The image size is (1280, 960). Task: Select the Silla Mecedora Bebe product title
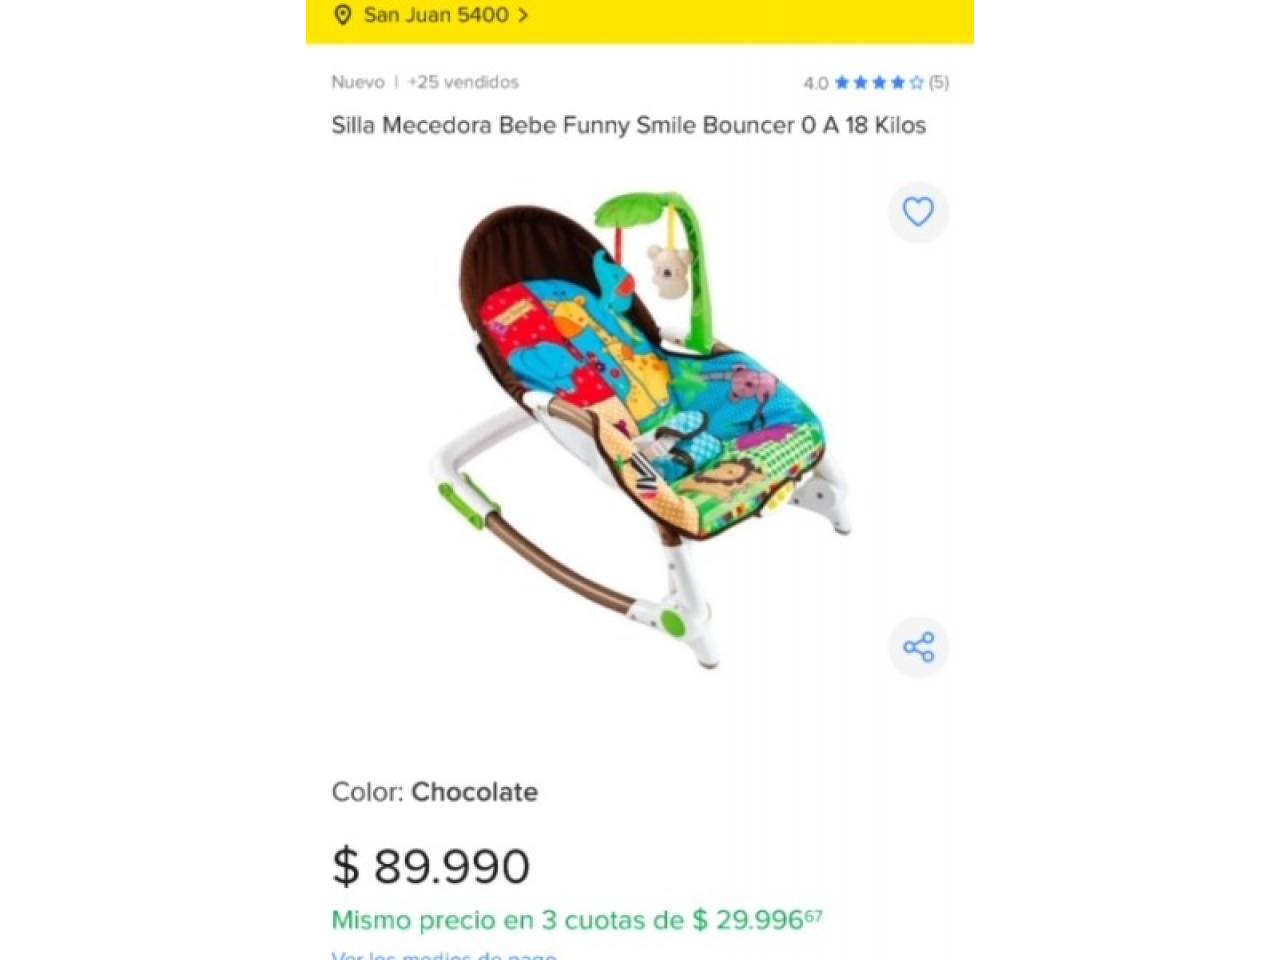pos(629,125)
